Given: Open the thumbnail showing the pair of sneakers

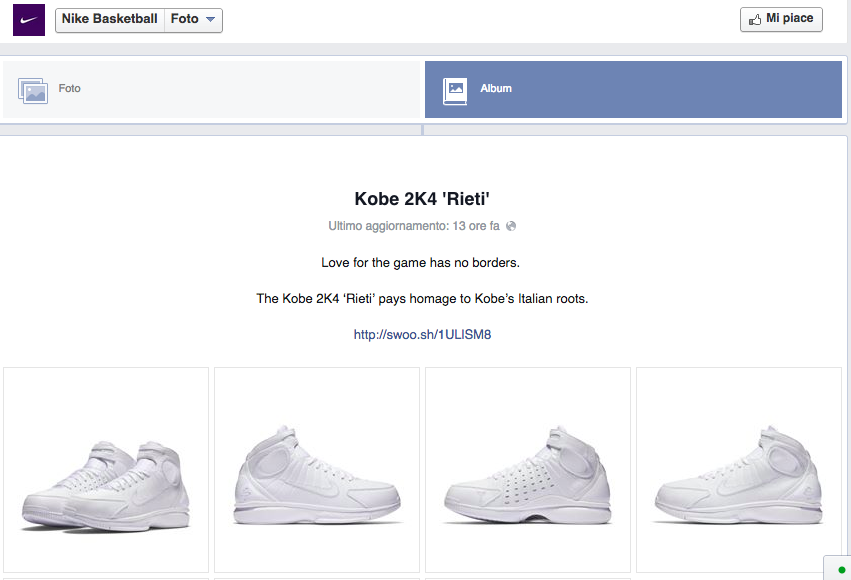Looking at the screenshot, I should point(106,469).
